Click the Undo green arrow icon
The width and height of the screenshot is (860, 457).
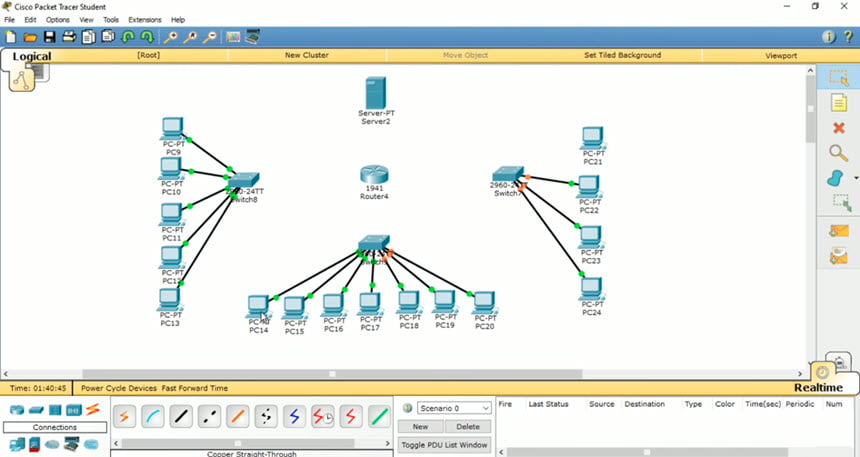click(128, 37)
